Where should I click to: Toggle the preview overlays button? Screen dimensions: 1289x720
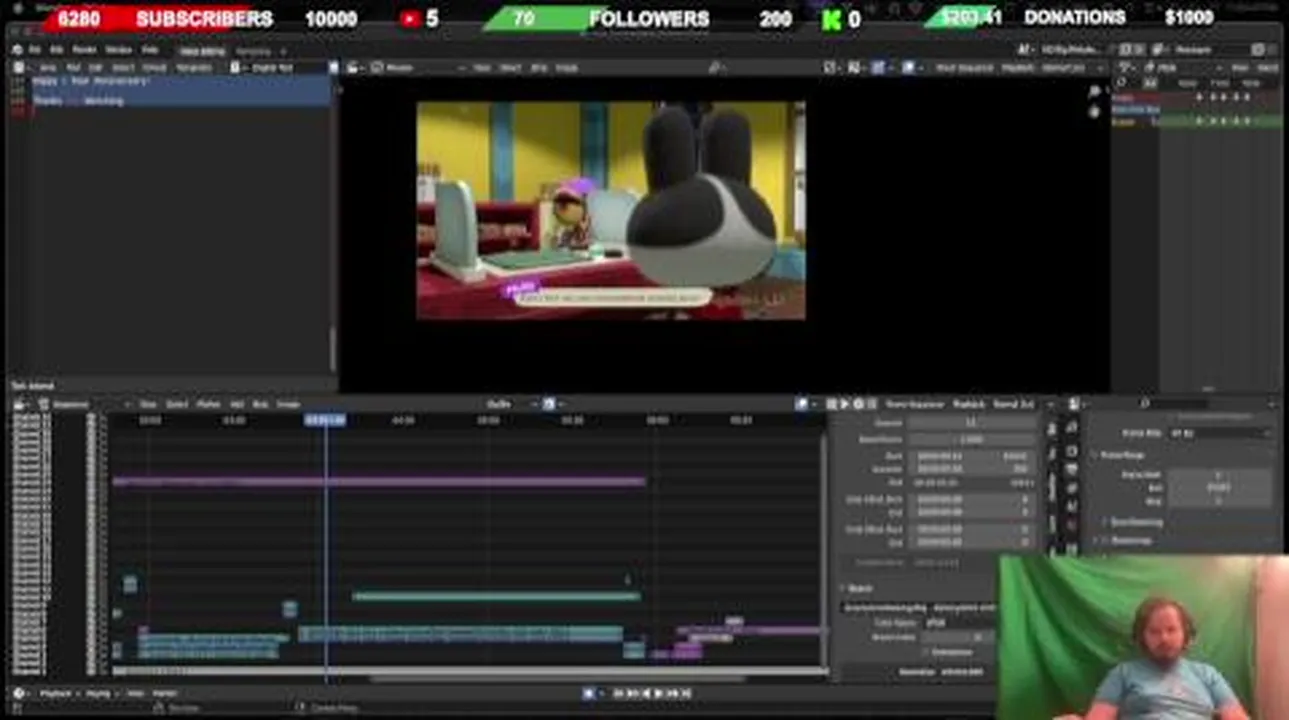tap(909, 67)
